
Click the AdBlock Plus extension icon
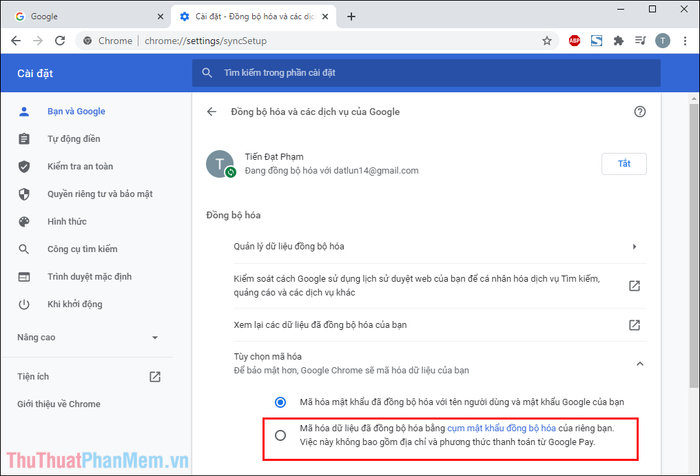click(x=574, y=41)
